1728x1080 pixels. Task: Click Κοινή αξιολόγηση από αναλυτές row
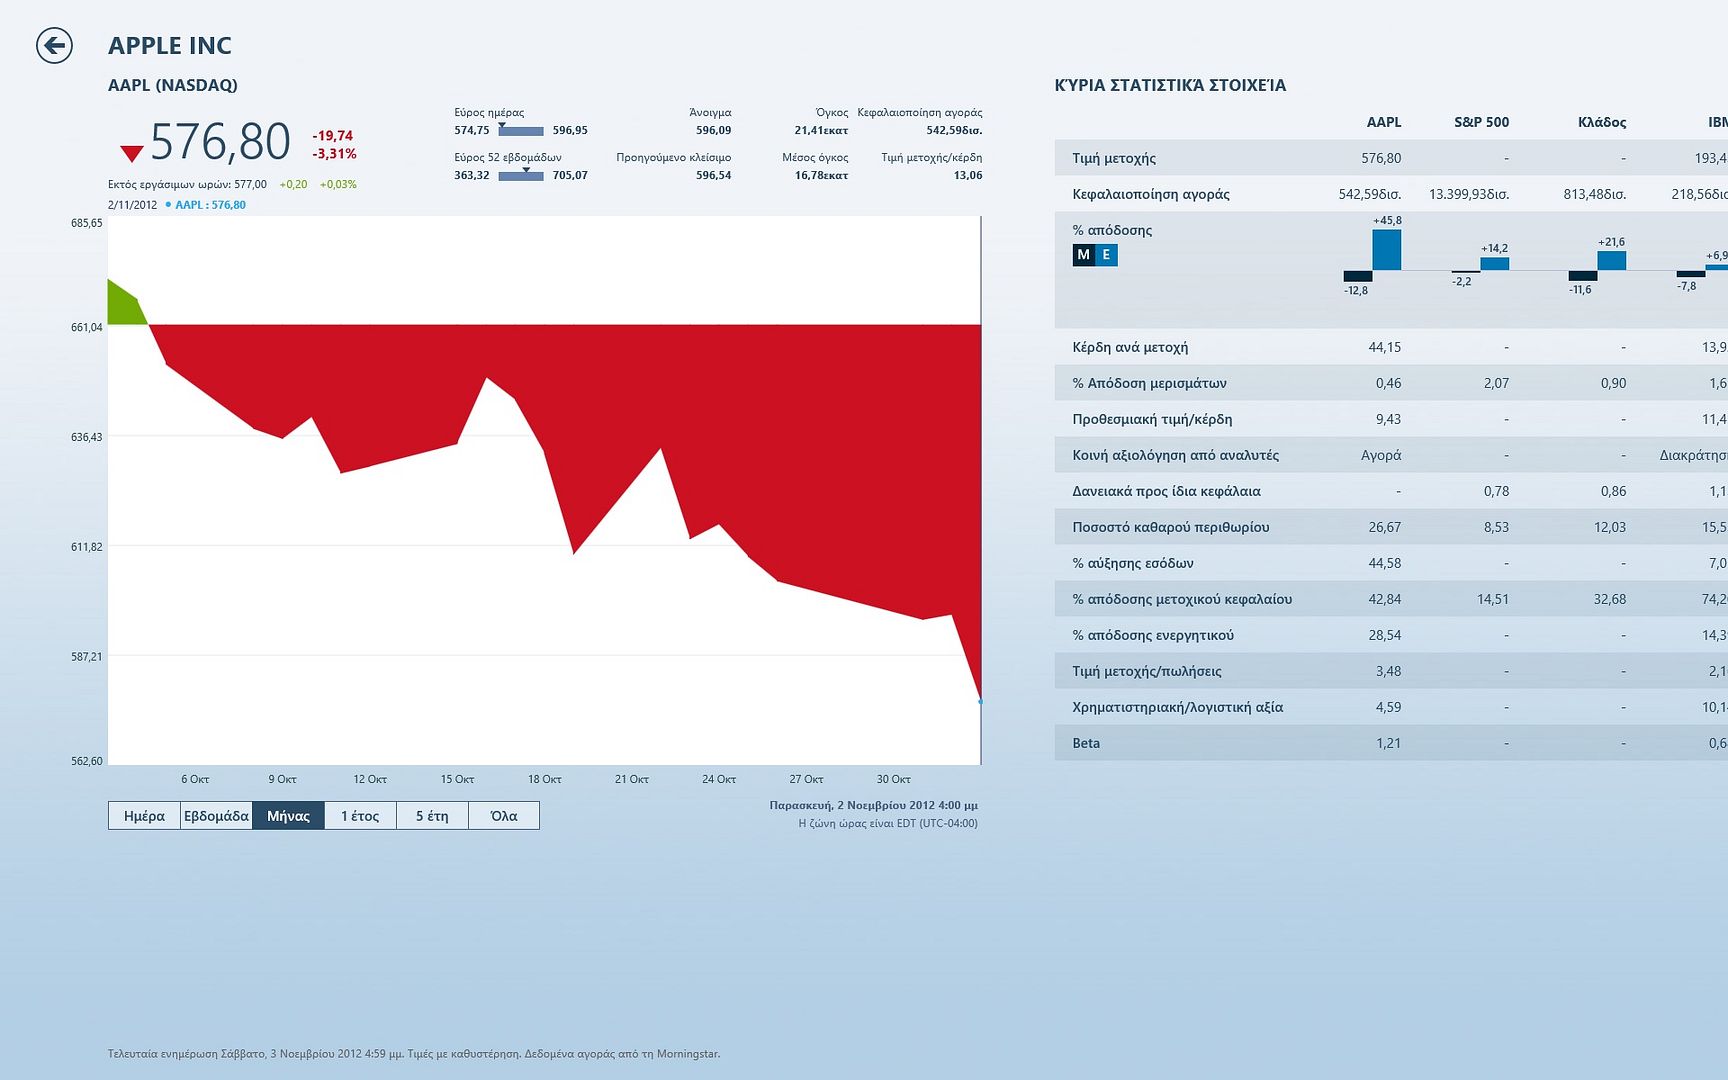point(1391,455)
